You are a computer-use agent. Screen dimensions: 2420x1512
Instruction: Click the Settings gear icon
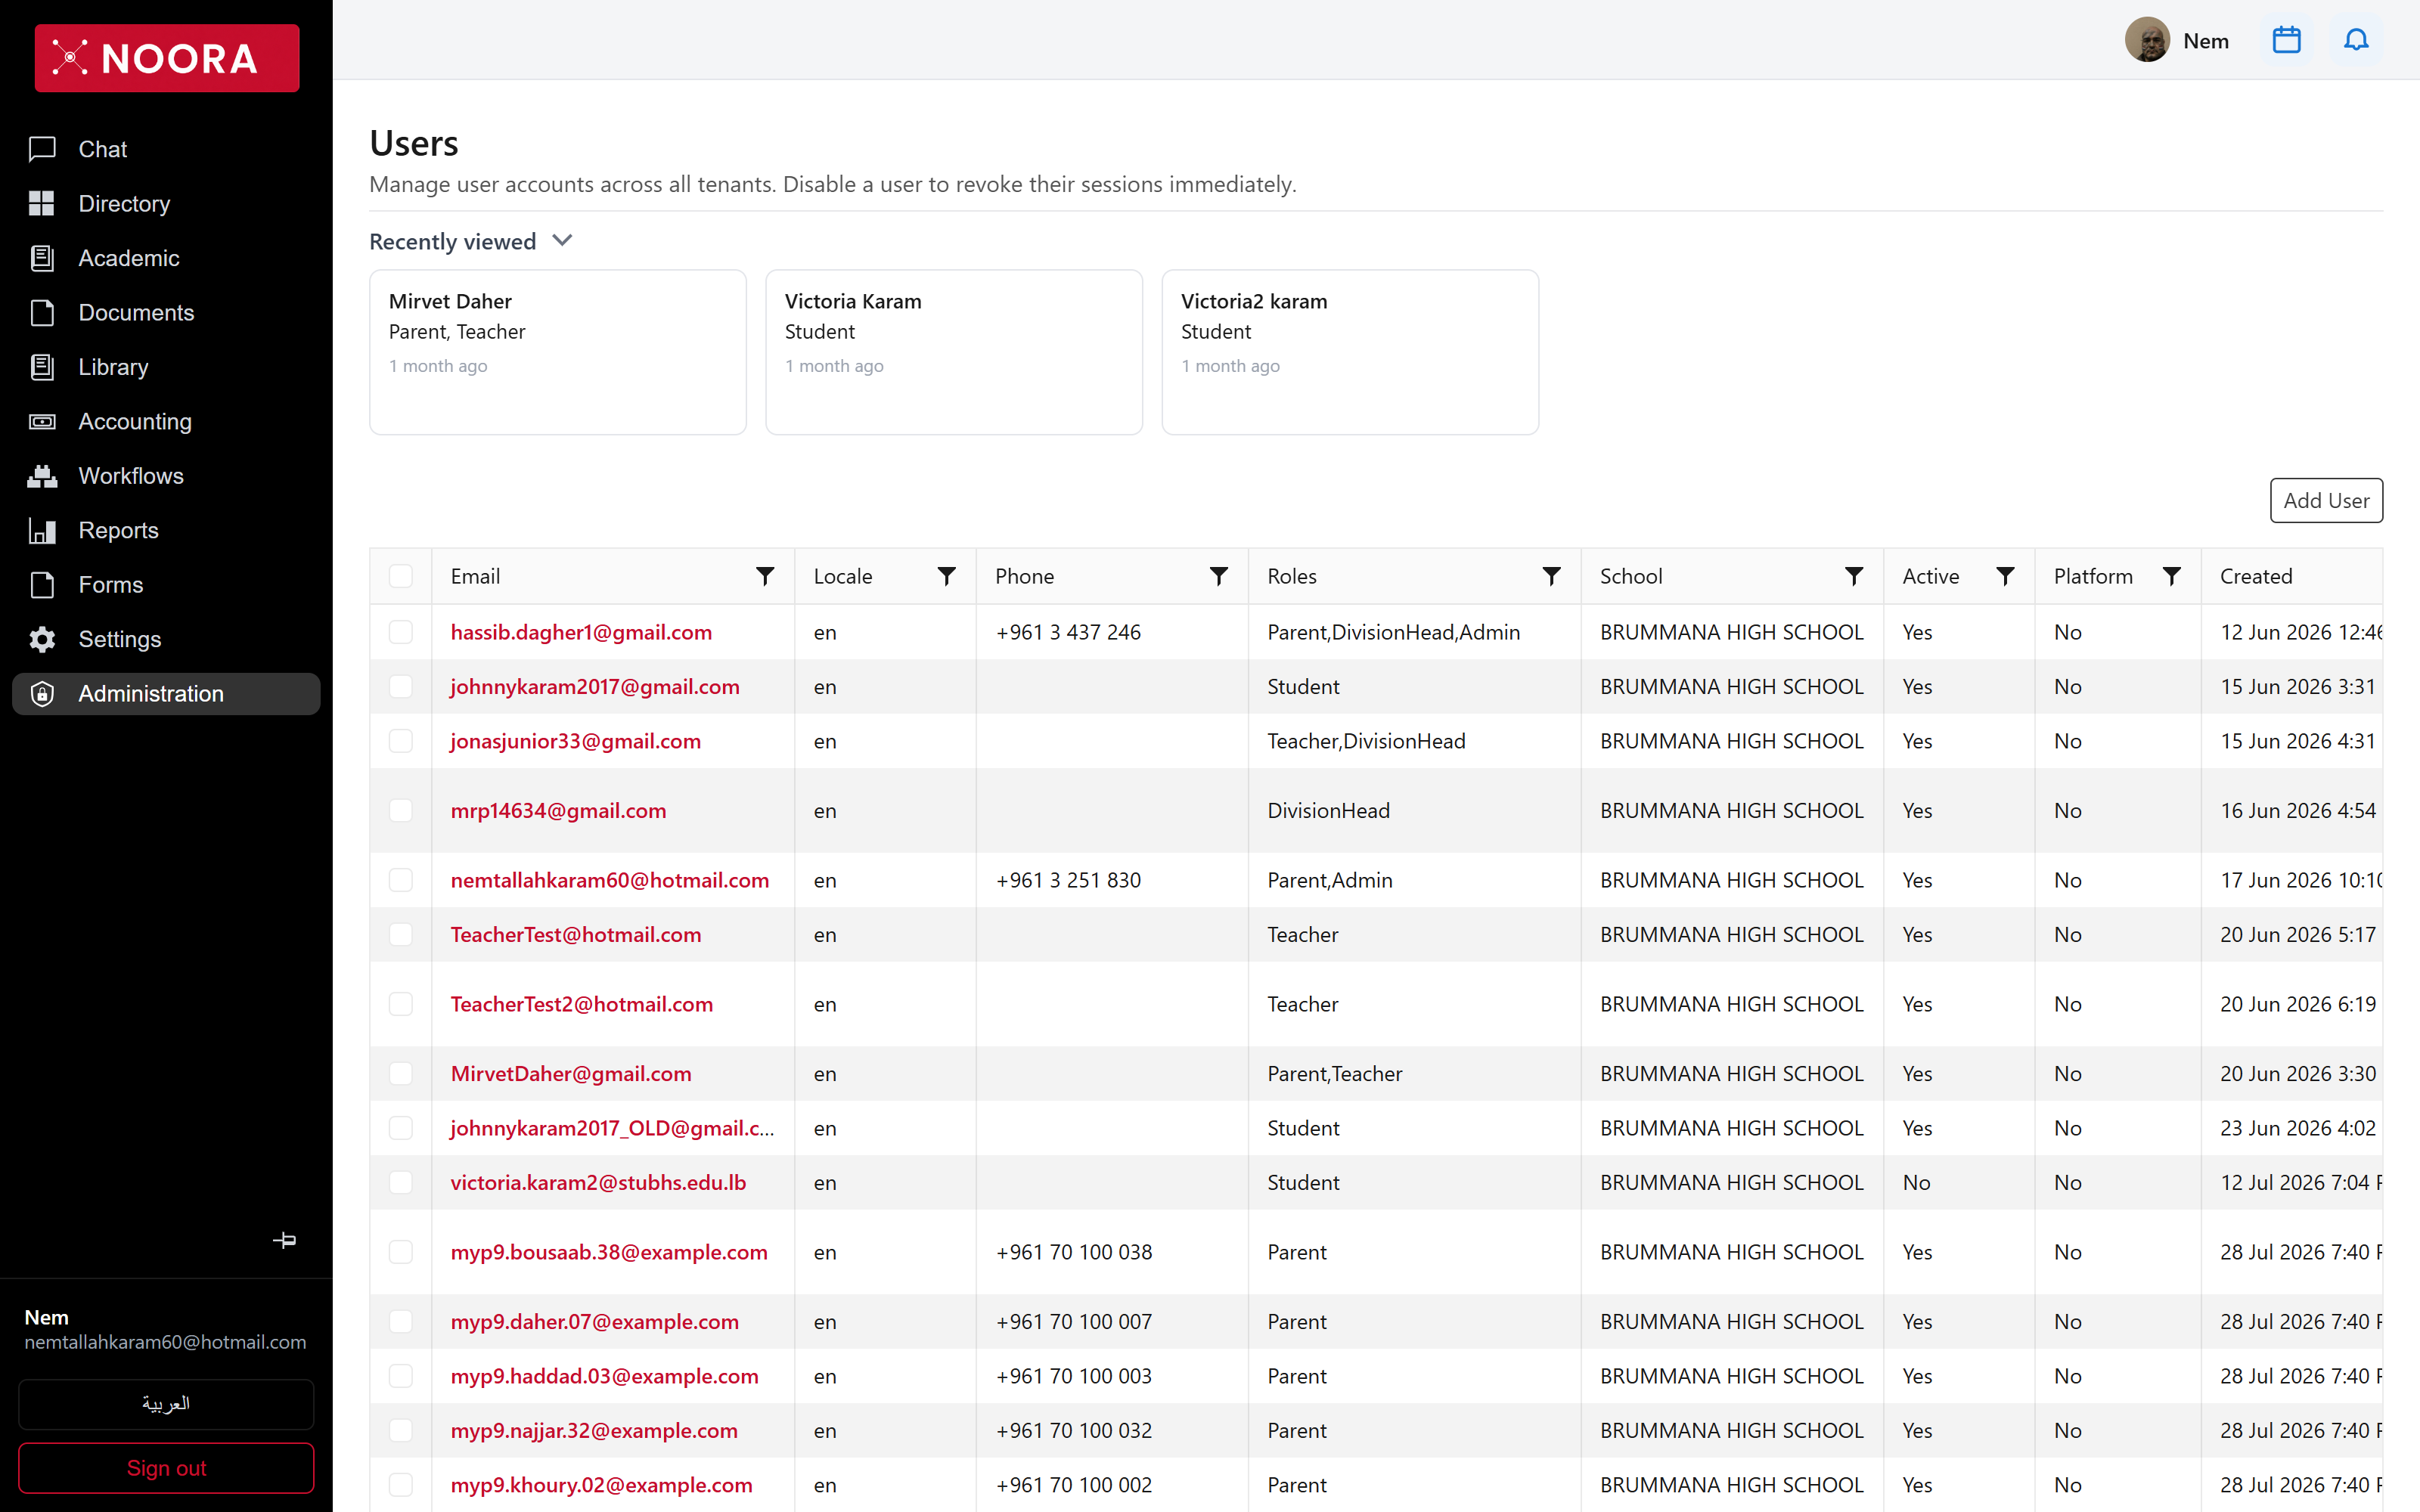coord(42,640)
